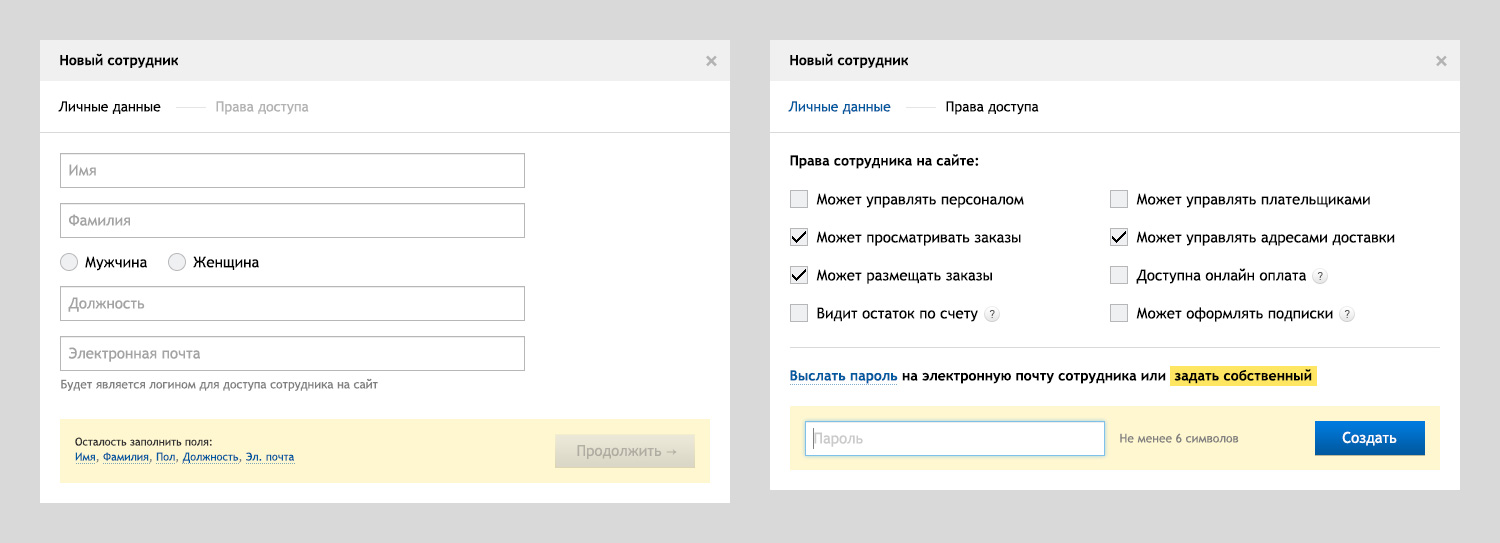Enable 'Может управлять персоналом' checkbox
The image size is (1500, 543).
pos(799,199)
